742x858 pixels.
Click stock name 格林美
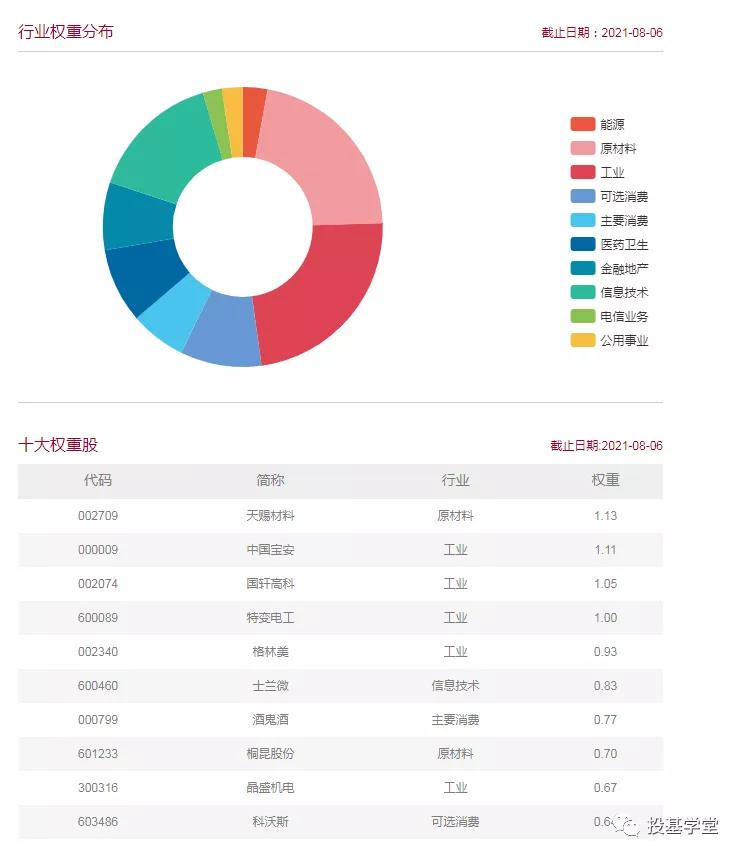tap(270, 652)
